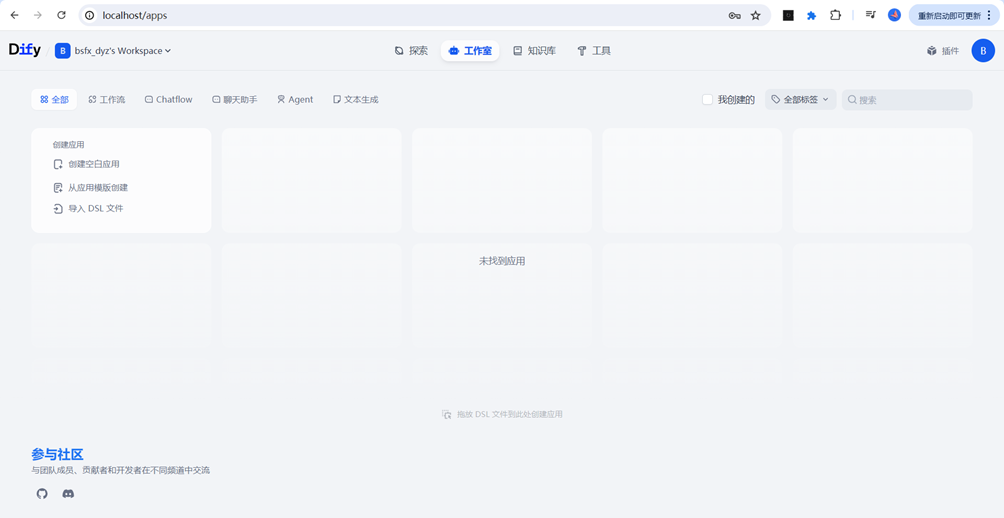Filter apps by 全部
Screen dimensions: 1004x518
54,99
